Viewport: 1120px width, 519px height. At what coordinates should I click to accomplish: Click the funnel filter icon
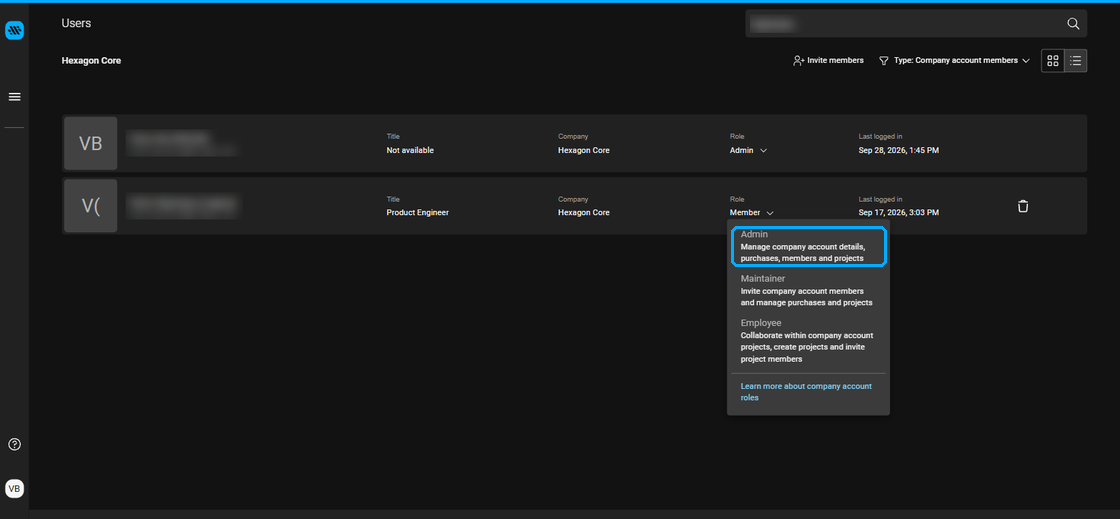[x=884, y=61]
